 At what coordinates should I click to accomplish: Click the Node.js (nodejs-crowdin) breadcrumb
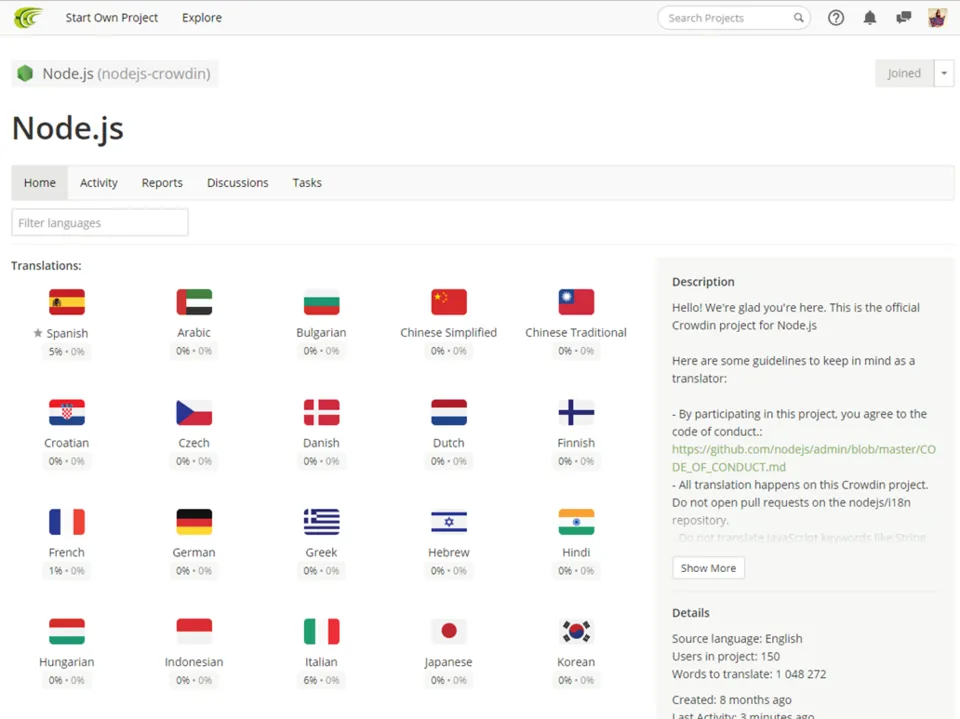coord(114,73)
